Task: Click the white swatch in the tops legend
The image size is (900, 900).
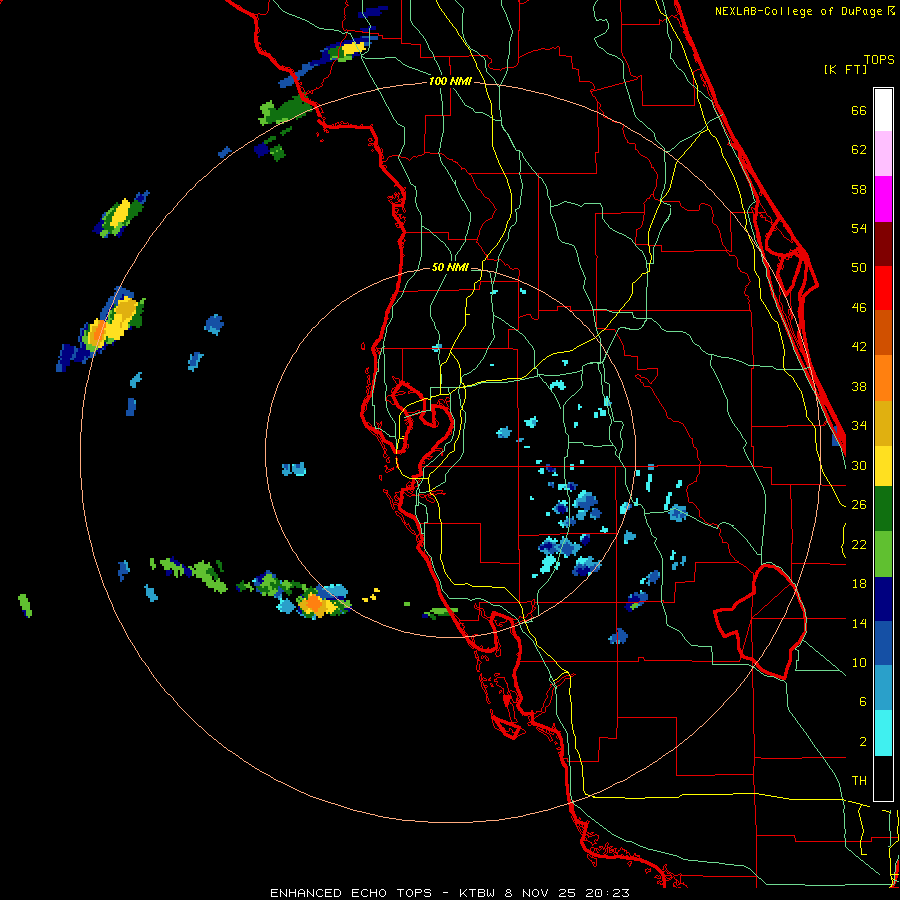Action: [x=883, y=110]
